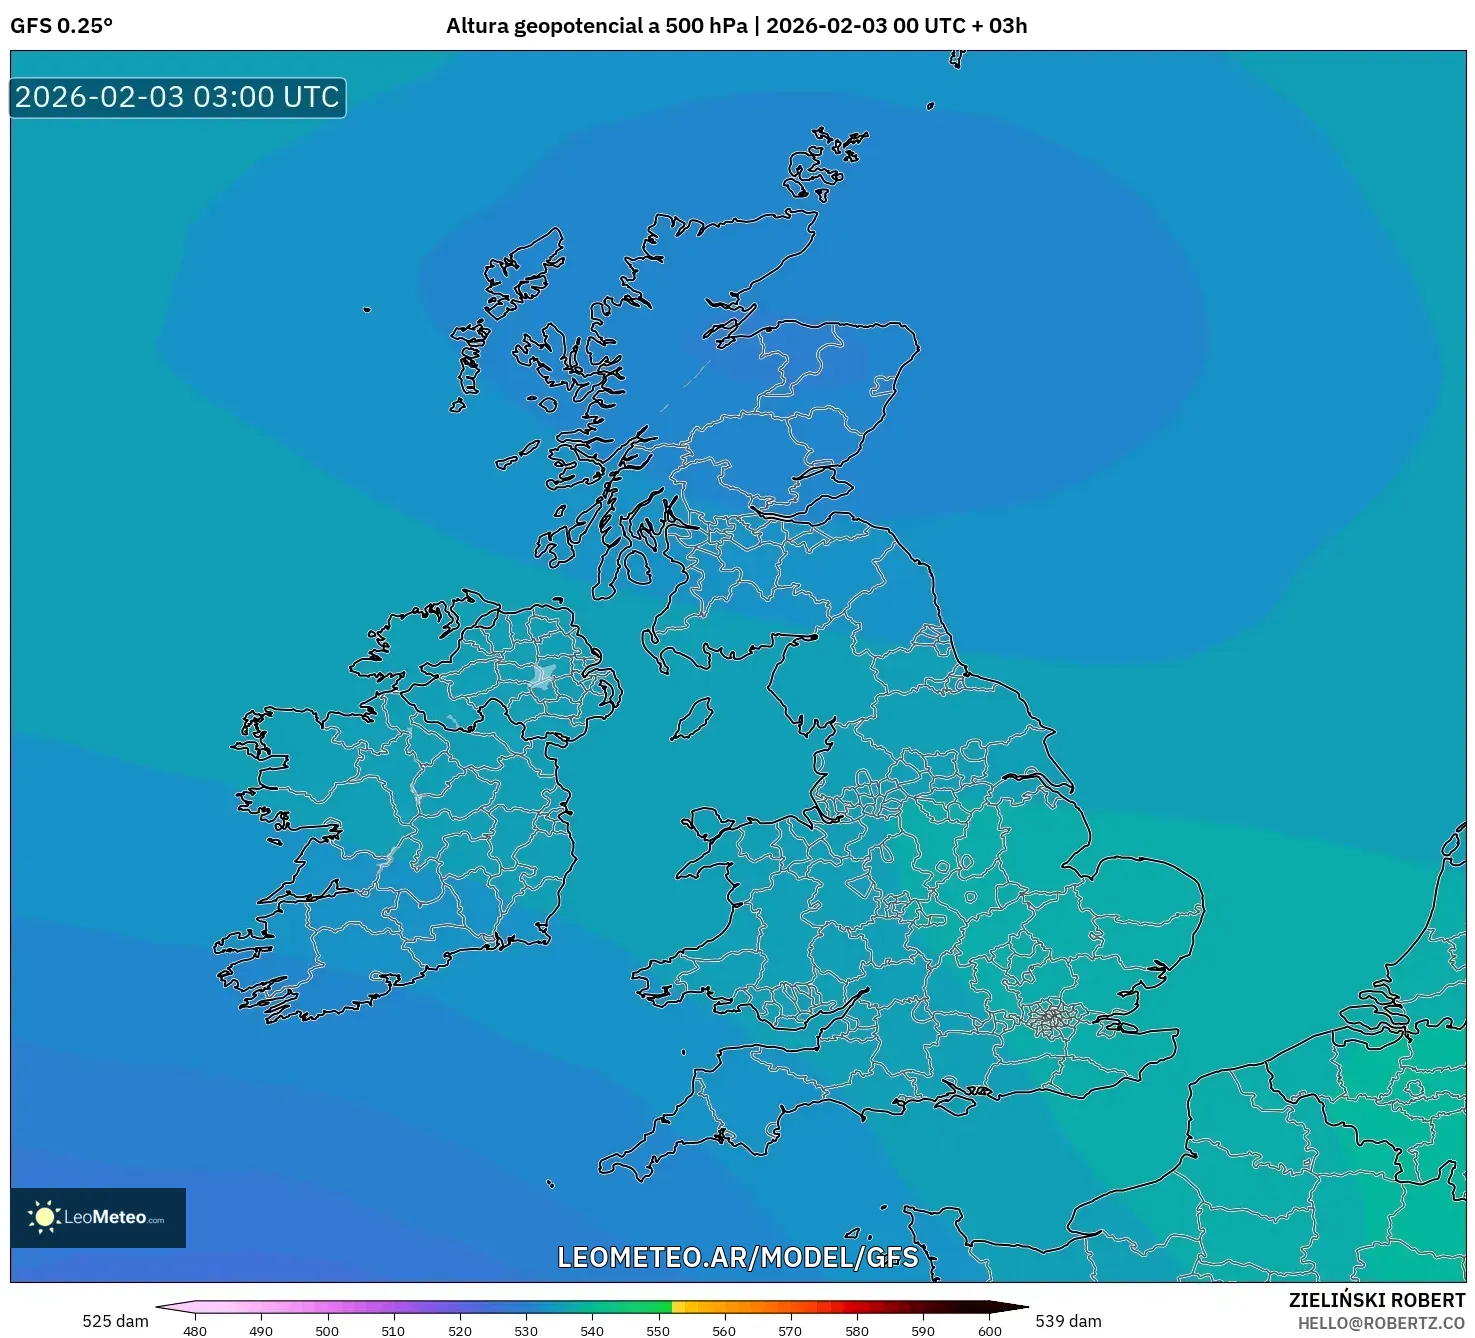Select the 480 tick on the colorbar
1475x1338 pixels.
tap(196, 1332)
